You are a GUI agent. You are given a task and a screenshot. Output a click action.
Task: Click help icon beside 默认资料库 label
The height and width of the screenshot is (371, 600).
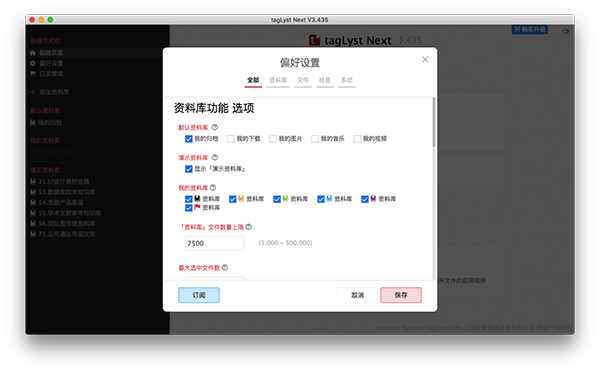(x=215, y=127)
